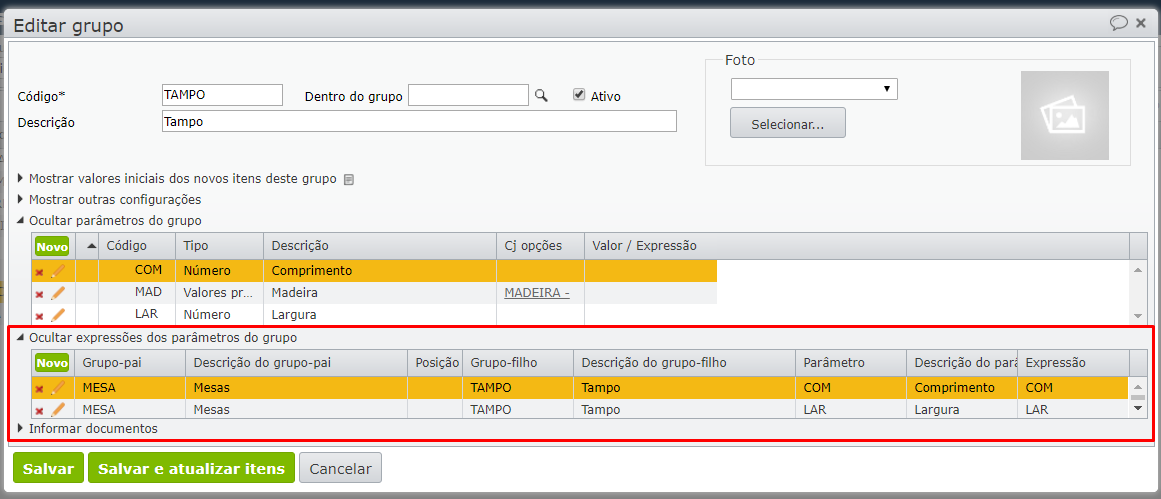Image resolution: width=1161 pixels, height=499 pixels.
Task: Collapse Ocultar parâmetros do grupo
Action: point(109,221)
